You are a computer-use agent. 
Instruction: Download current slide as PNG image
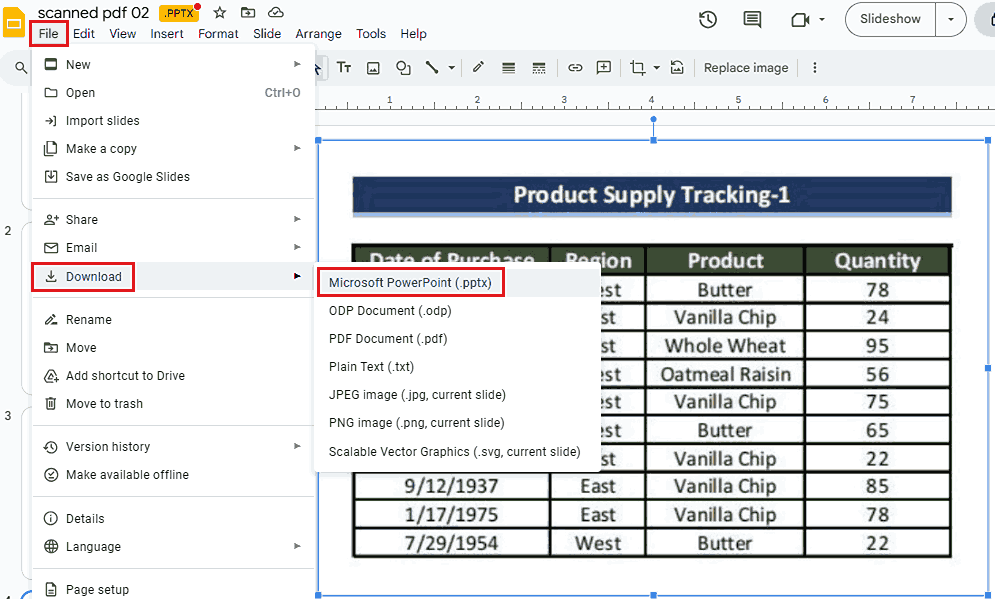click(457, 423)
